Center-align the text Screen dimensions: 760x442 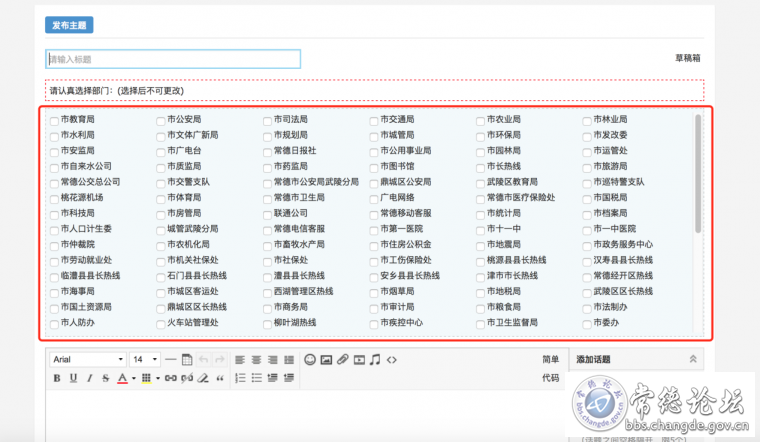(256, 360)
